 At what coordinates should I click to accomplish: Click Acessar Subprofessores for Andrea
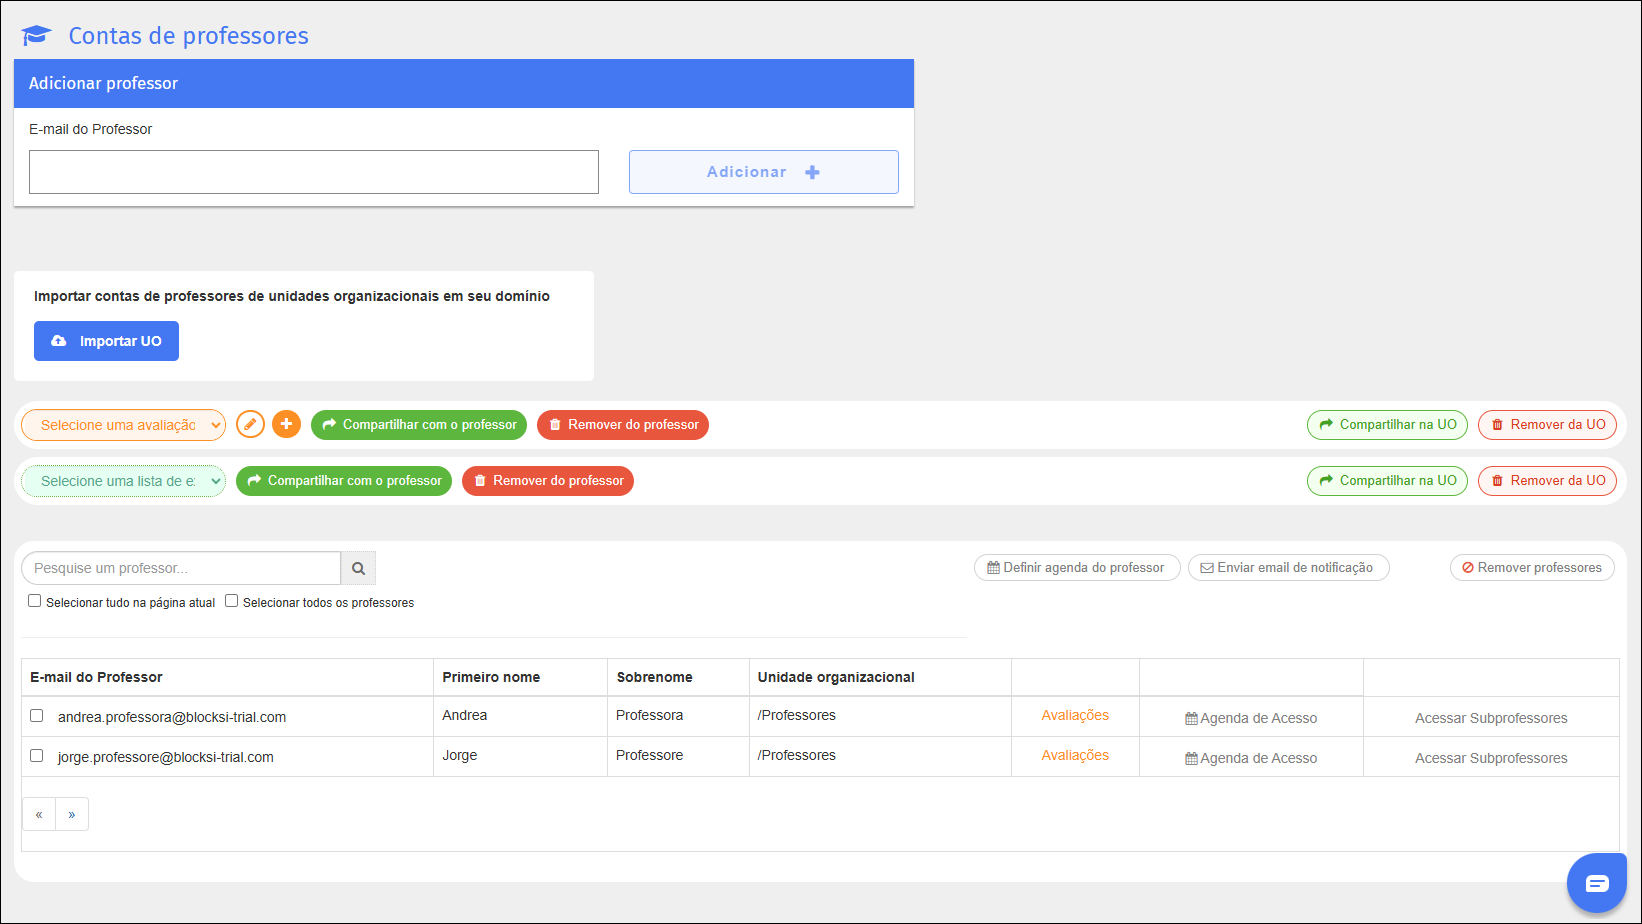pos(1491,718)
